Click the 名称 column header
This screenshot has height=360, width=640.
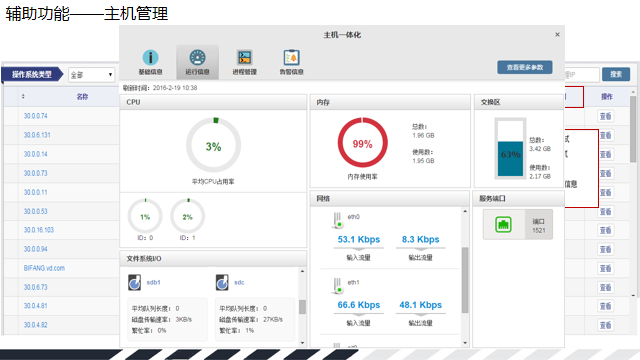tap(82, 97)
